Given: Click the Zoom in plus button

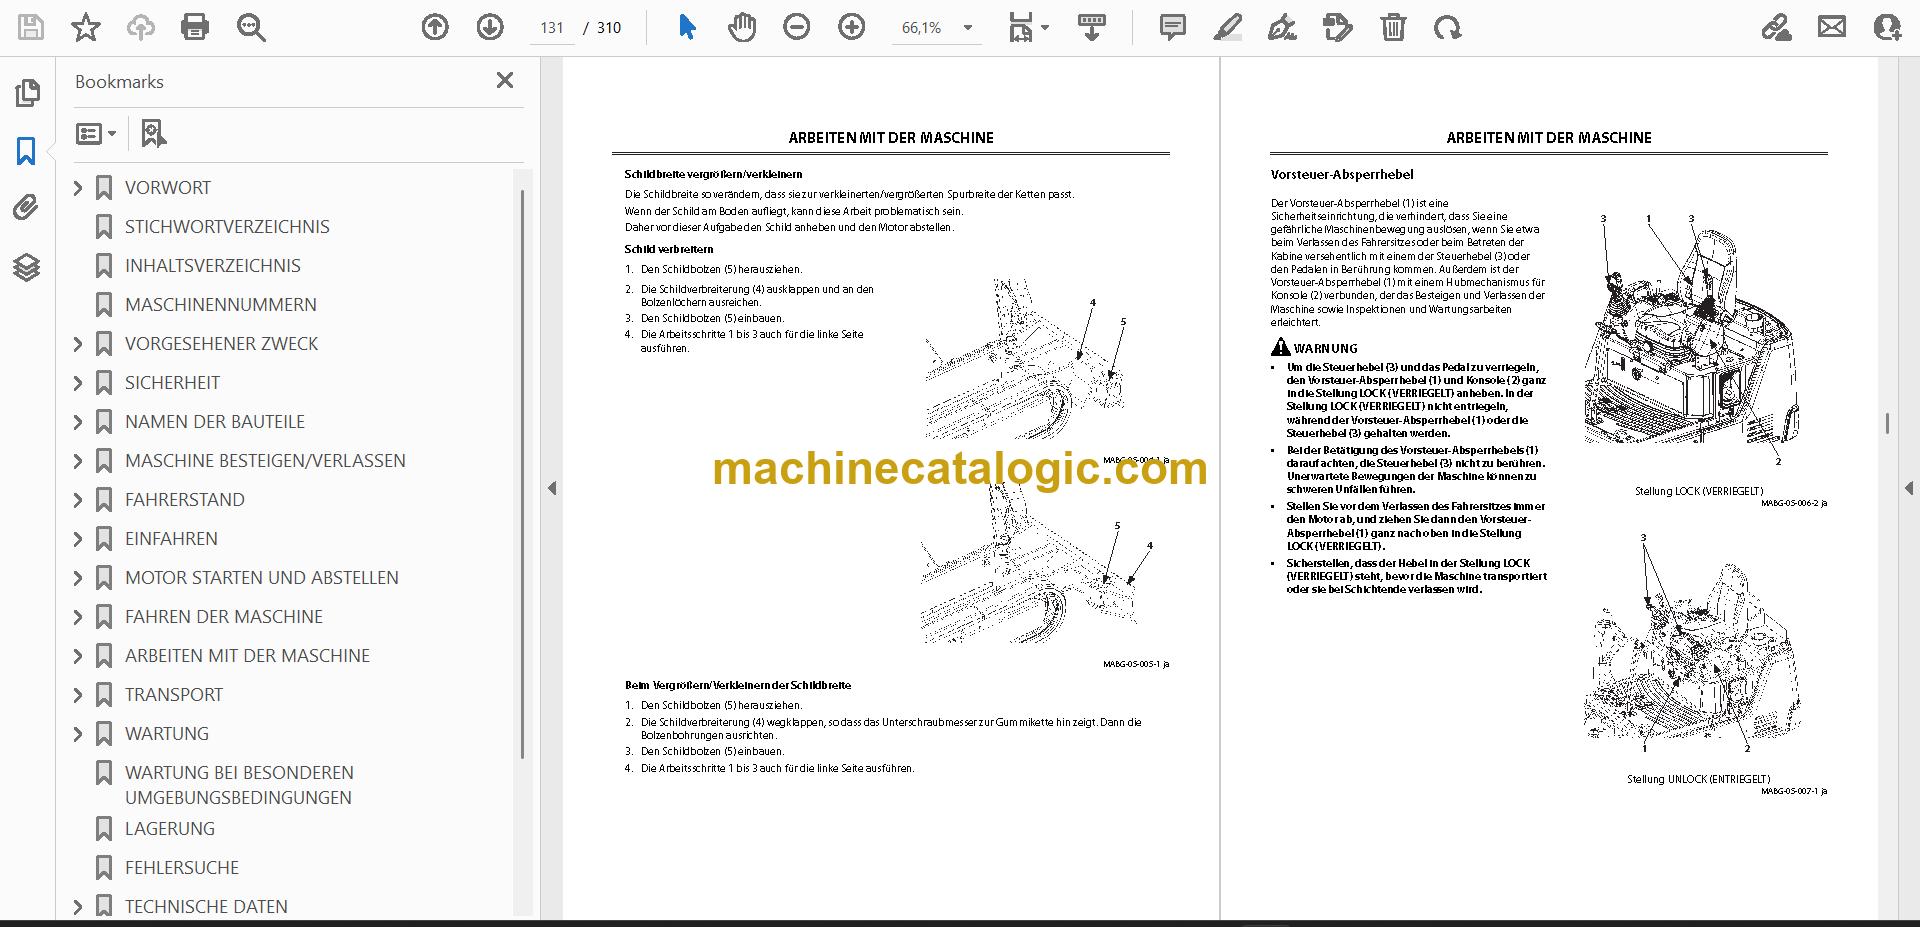Looking at the screenshot, I should (x=852, y=27).
